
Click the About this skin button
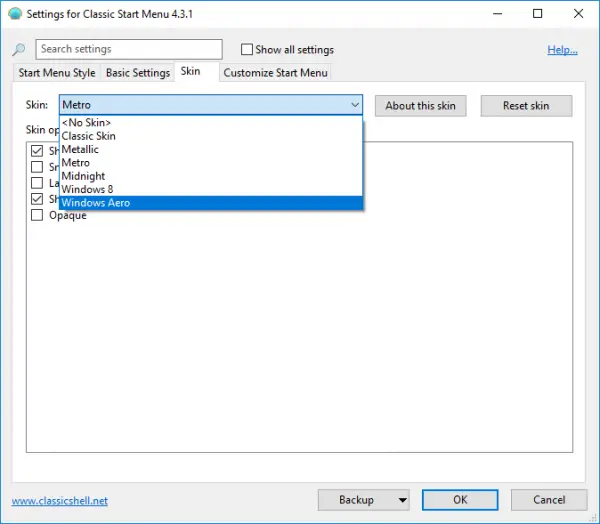click(x=421, y=106)
